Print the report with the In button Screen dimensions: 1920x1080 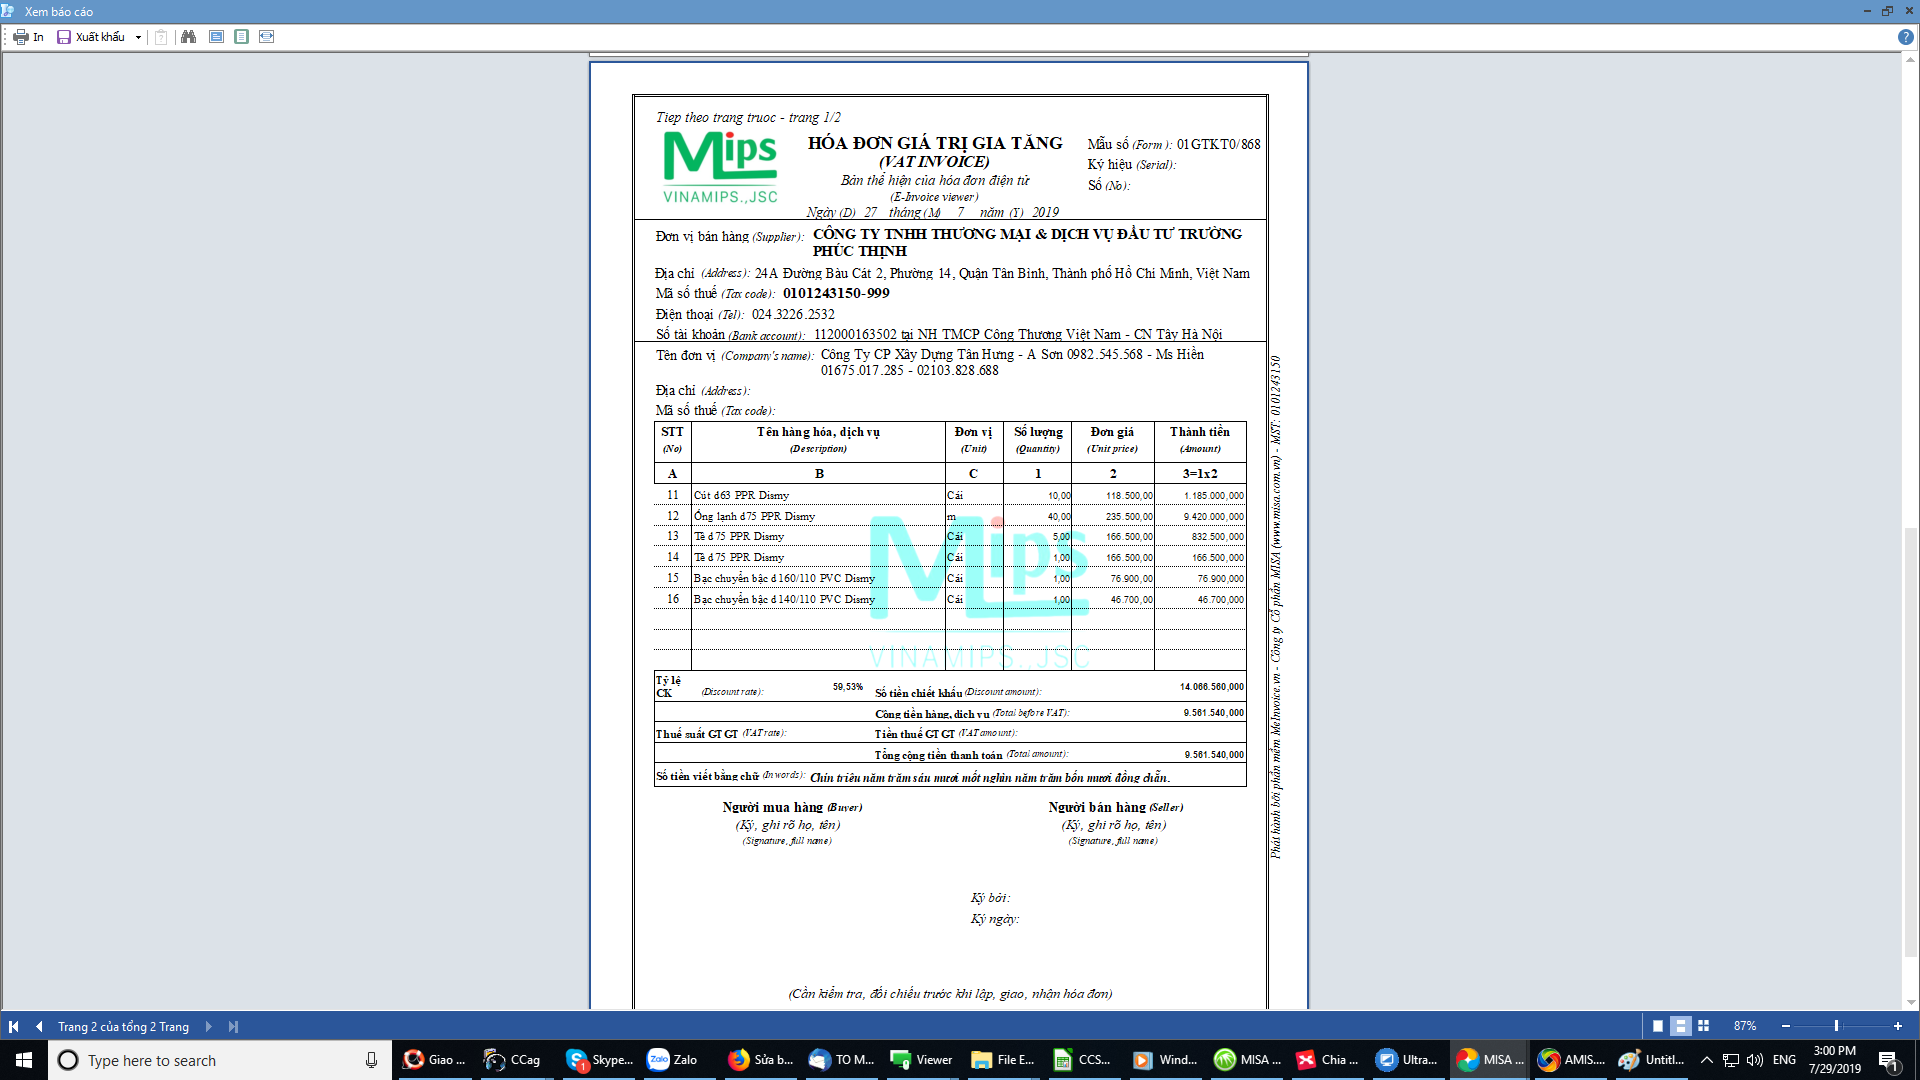pos(29,37)
